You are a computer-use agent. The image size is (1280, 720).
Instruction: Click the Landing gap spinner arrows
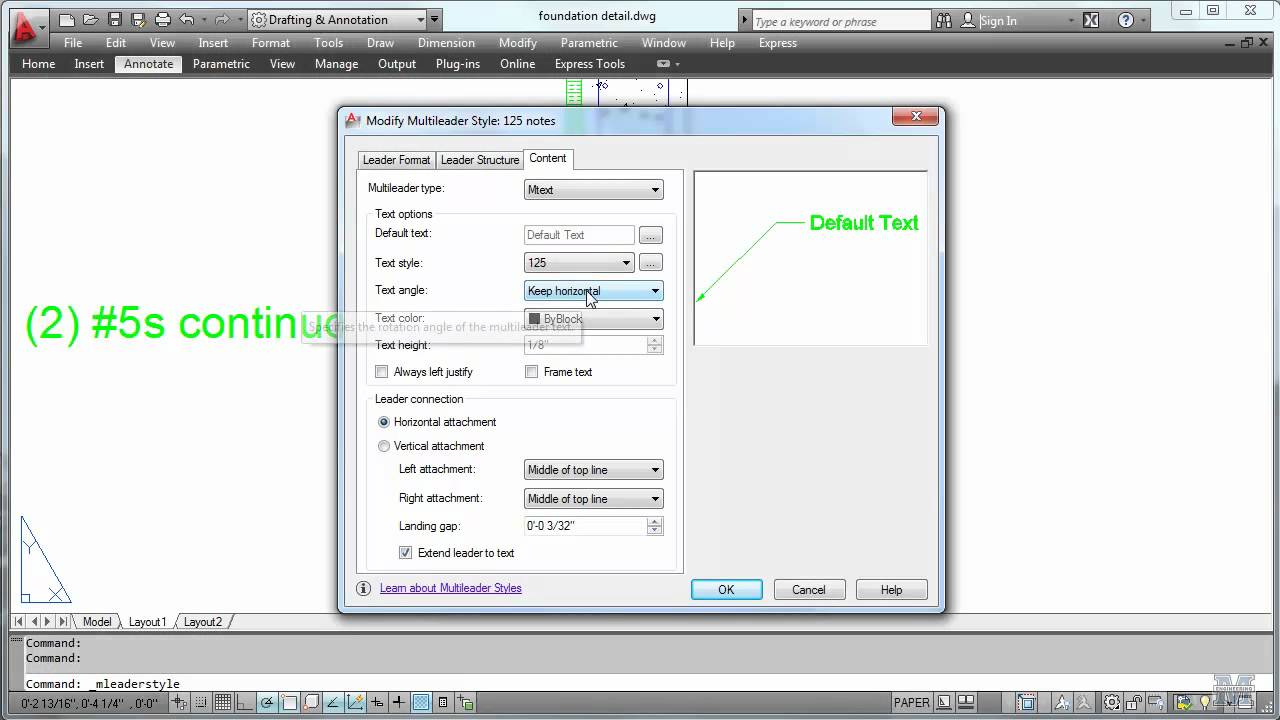(655, 526)
